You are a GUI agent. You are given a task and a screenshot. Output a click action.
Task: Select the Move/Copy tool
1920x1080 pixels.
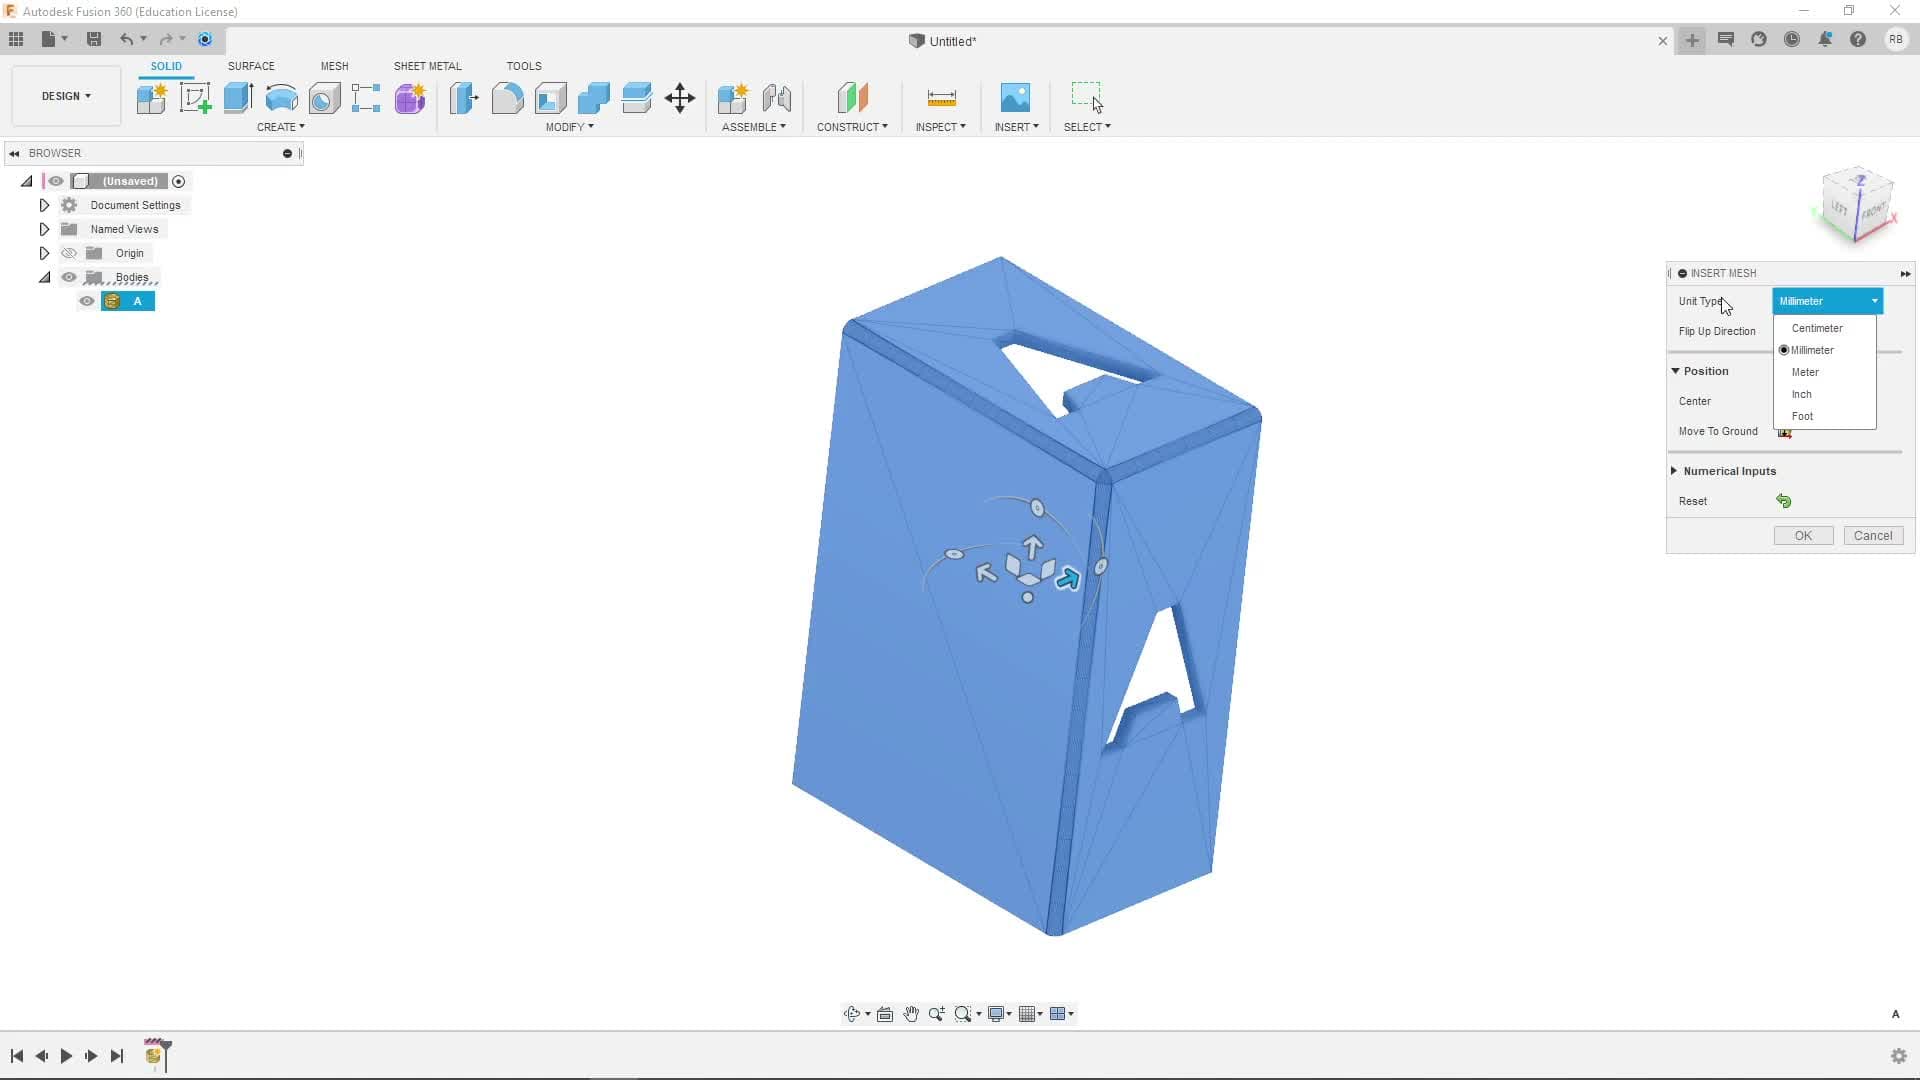click(x=680, y=98)
